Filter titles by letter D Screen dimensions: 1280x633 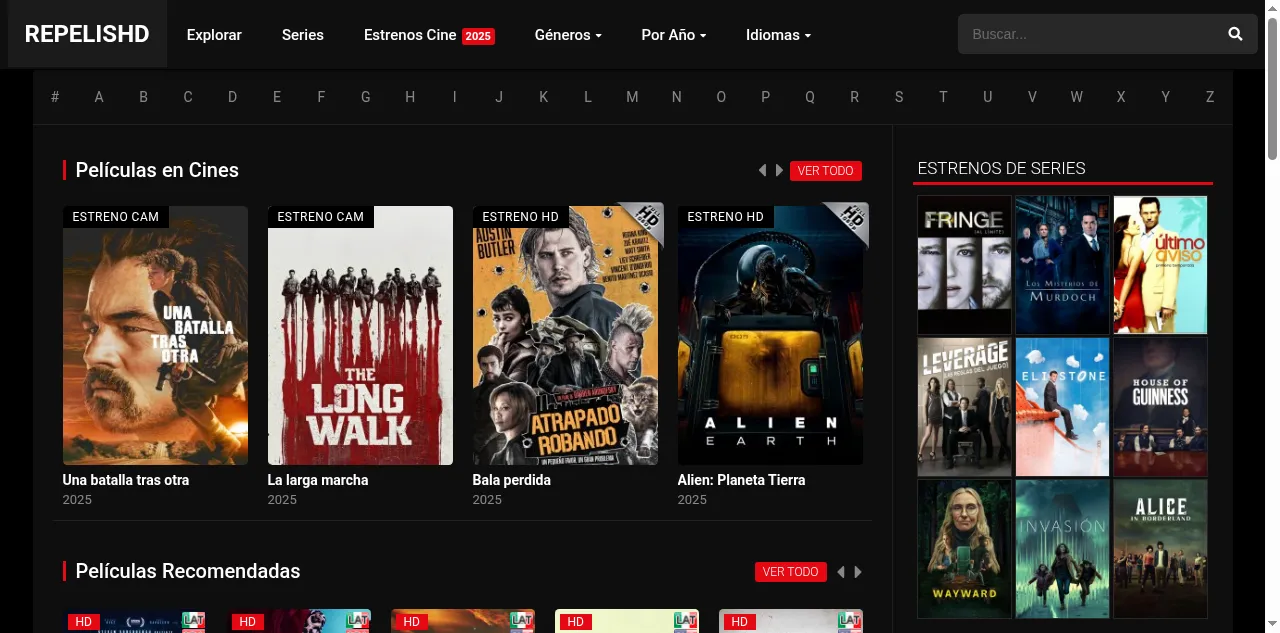click(x=232, y=97)
